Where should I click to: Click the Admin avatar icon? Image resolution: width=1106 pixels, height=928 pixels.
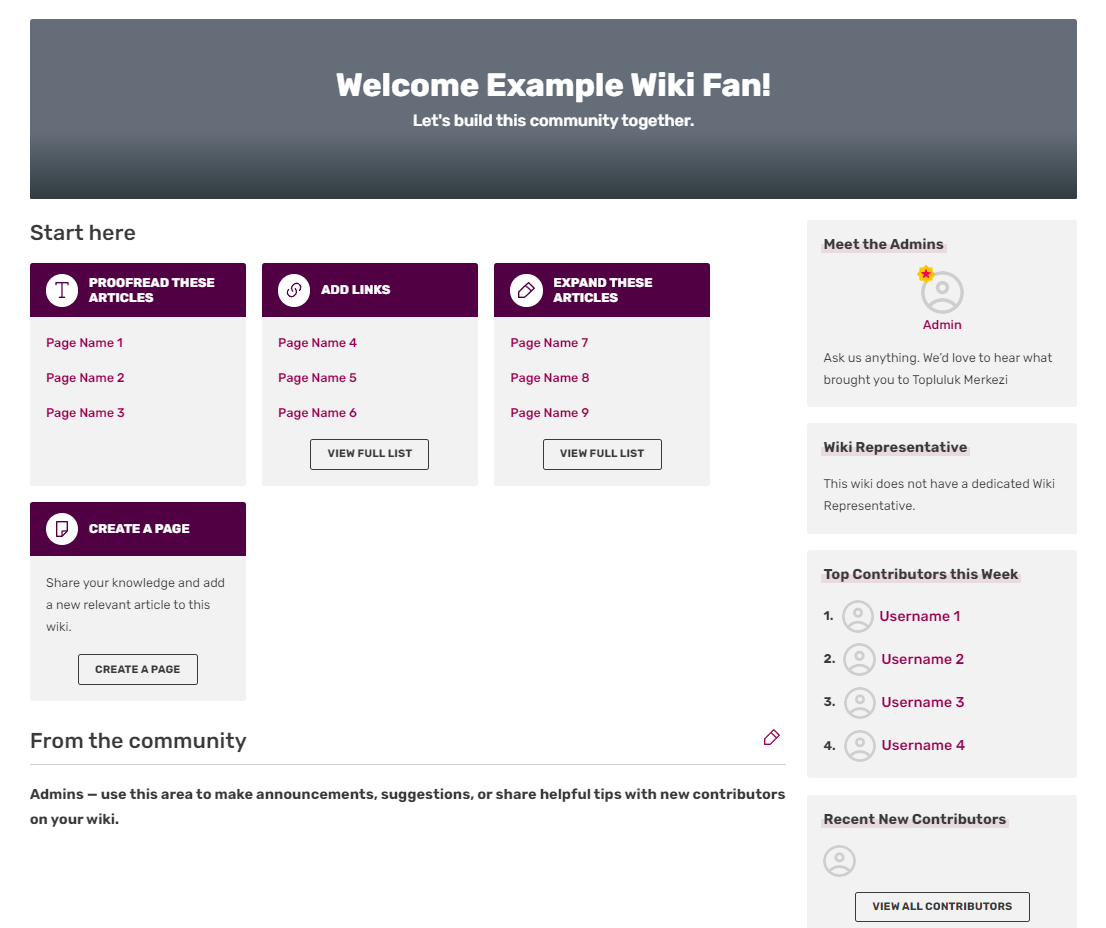coord(942,292)
